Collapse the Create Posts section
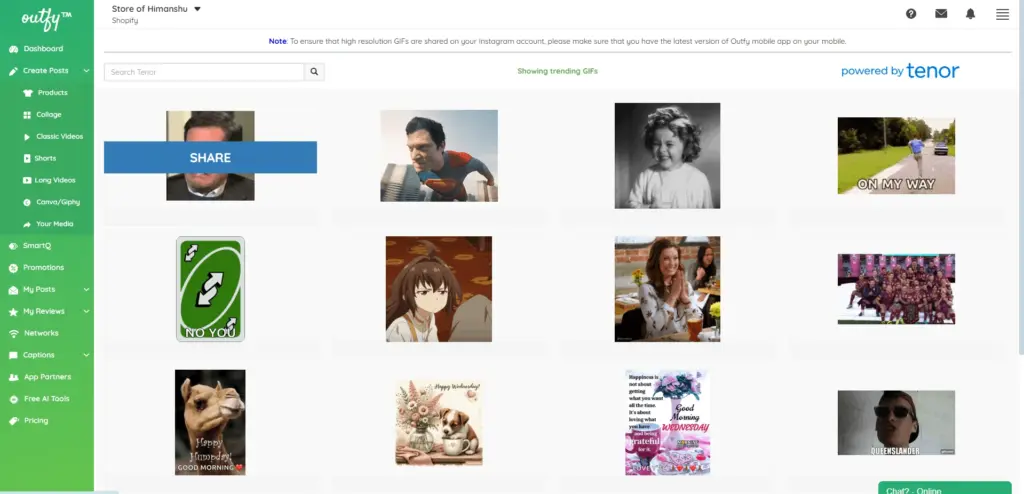Image resolution: width=1024 pixels, height=494 pixels. coord(87,71)
